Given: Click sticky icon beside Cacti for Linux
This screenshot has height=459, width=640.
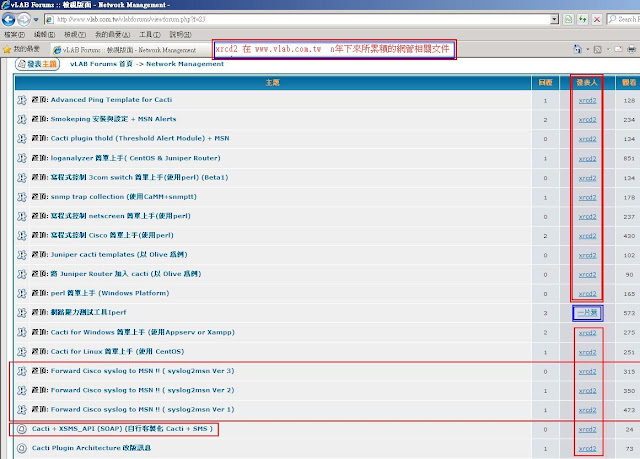Looking at the screenshot, I should tap(22, 352).
